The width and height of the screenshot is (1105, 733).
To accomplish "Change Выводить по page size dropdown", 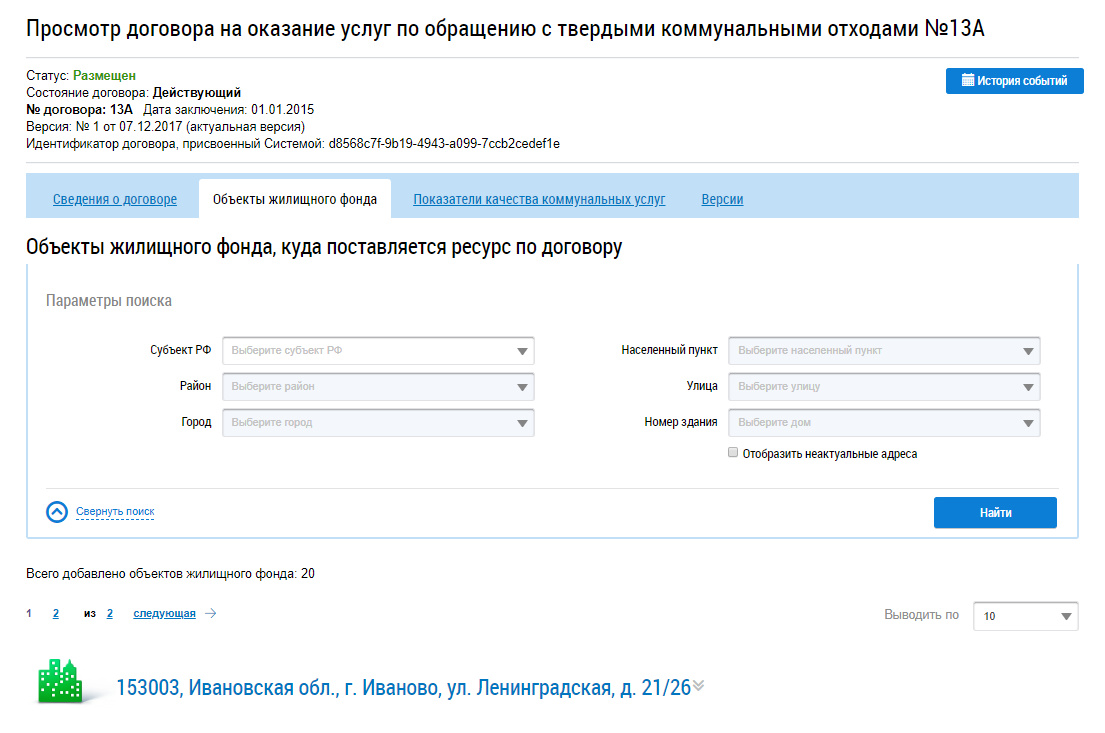I will (1025, 616).
